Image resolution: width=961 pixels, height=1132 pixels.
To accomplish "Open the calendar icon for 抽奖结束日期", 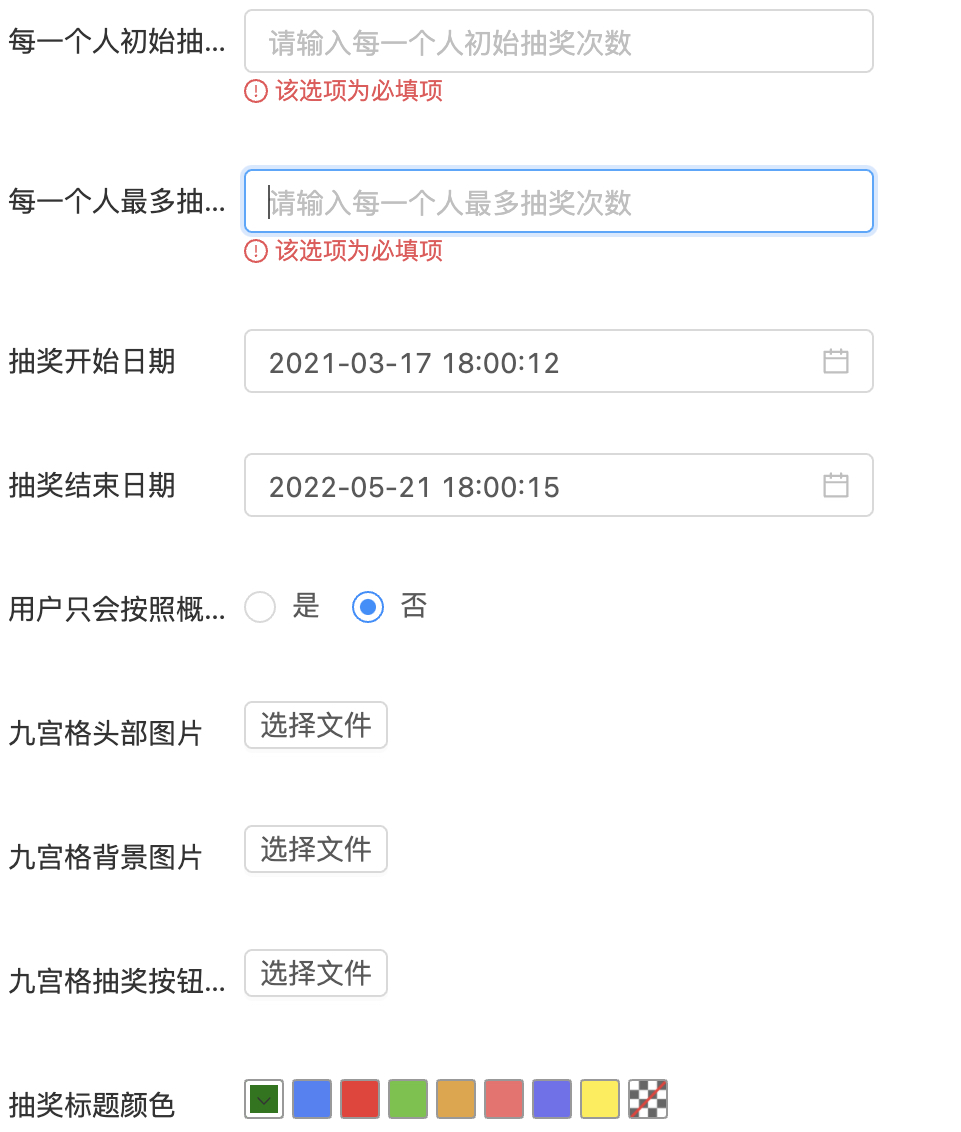I will coord(838,485).
